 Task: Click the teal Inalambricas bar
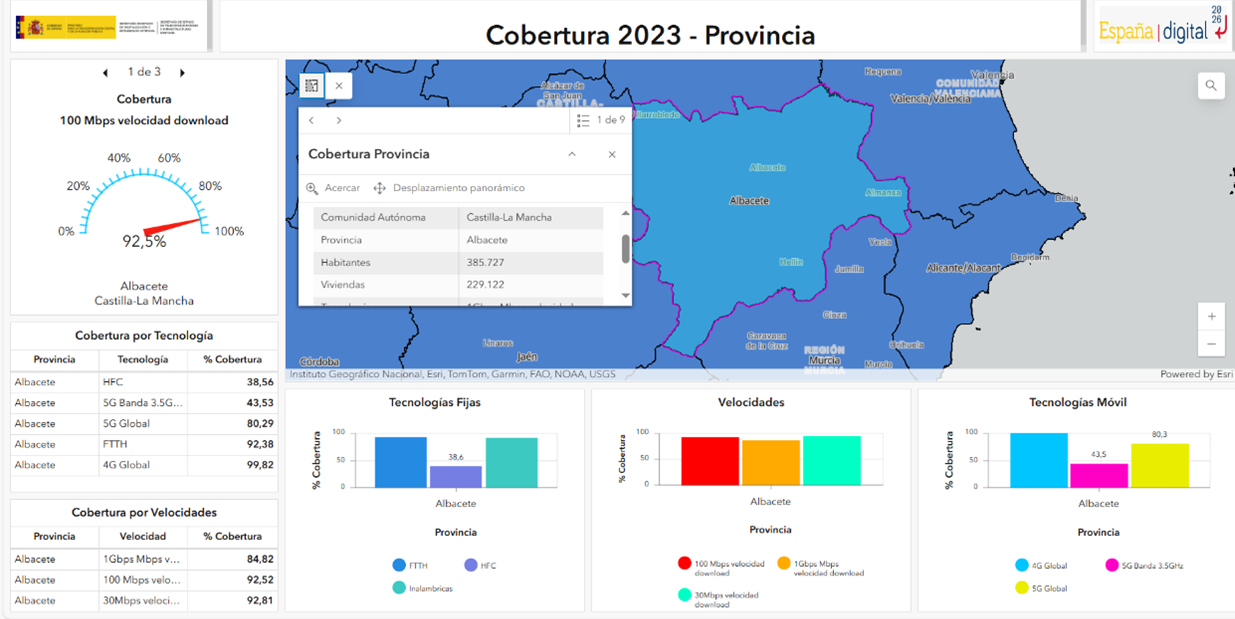tap(512, 462)
